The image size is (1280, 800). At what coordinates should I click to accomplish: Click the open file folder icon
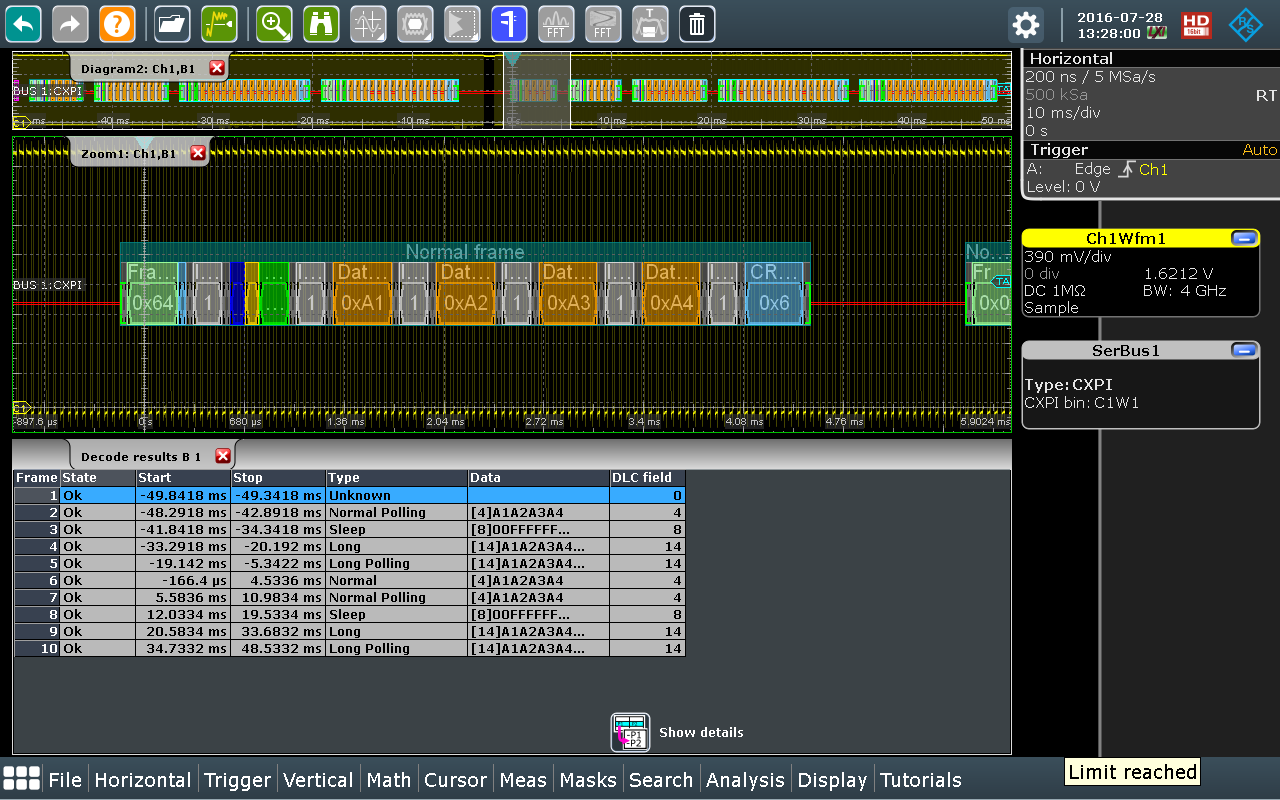(173, 24)
